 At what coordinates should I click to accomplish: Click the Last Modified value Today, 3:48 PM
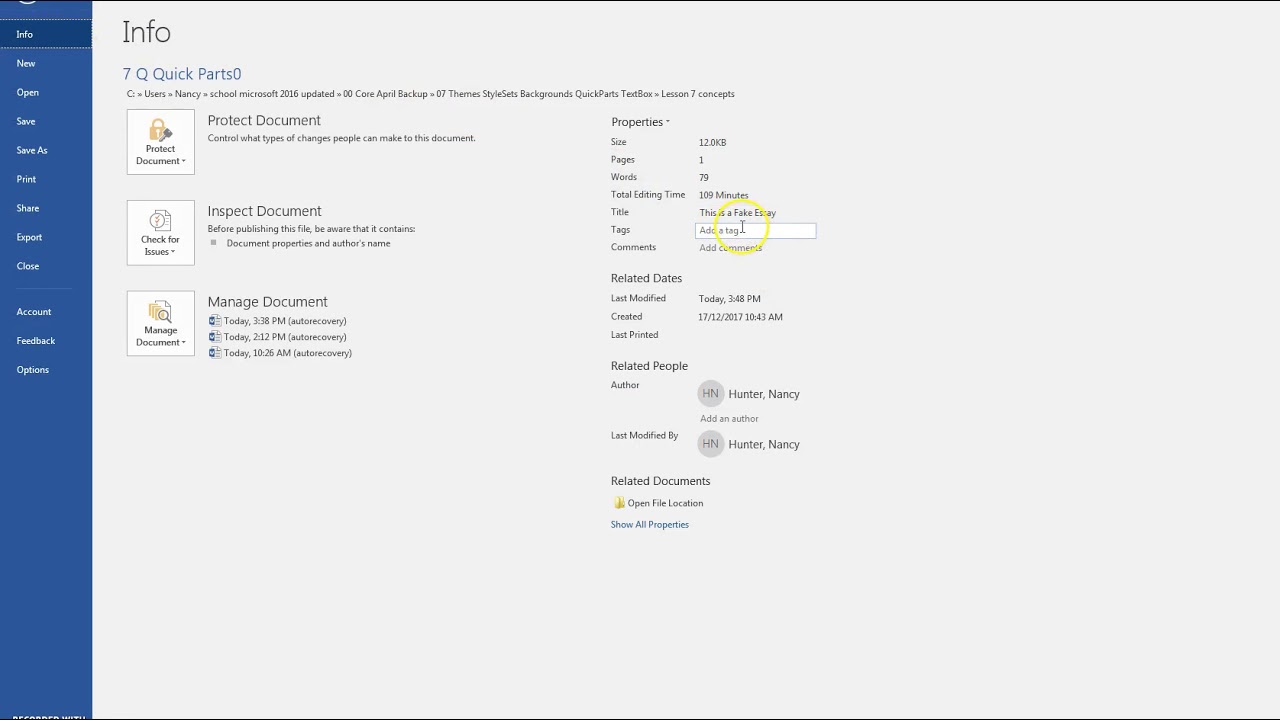pos(730,299)
